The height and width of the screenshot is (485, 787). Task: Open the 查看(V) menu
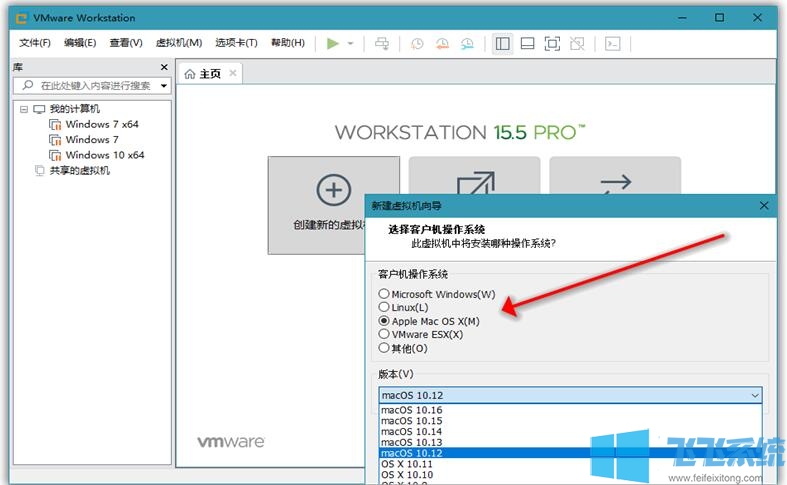click(126, 43)
